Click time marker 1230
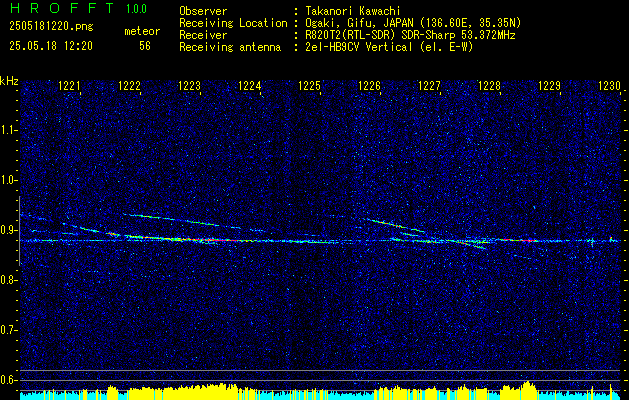This screenshot has height=400, width=629. 609,86
